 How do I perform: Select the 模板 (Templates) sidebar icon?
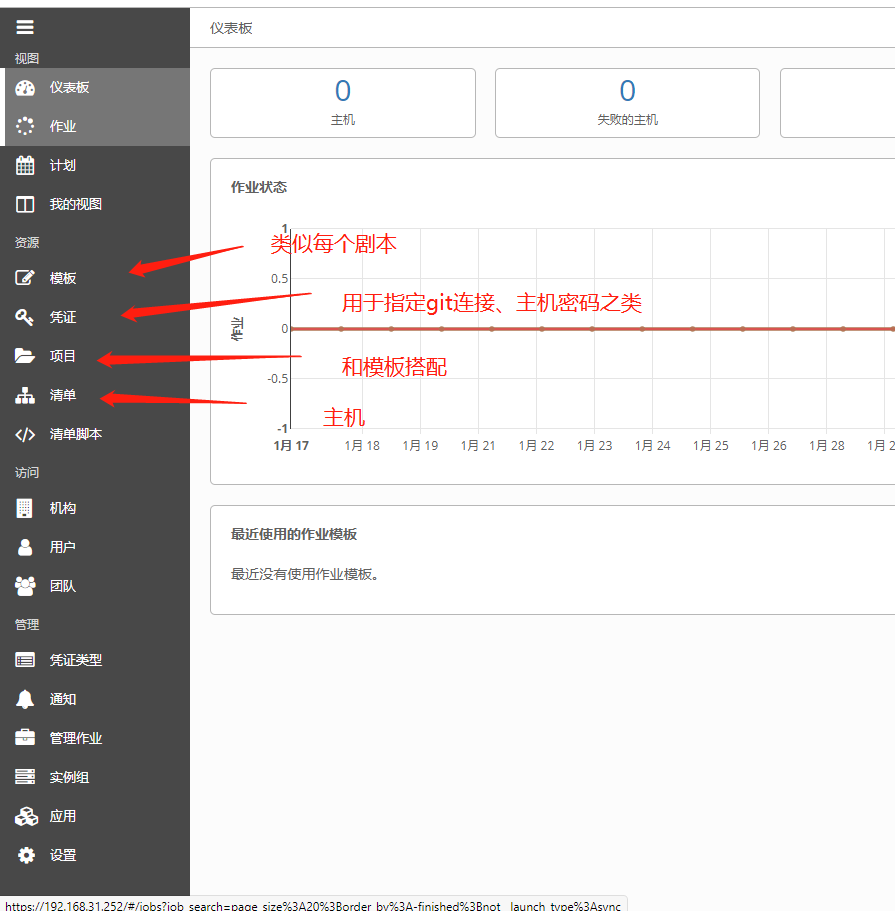coord(24,277)
